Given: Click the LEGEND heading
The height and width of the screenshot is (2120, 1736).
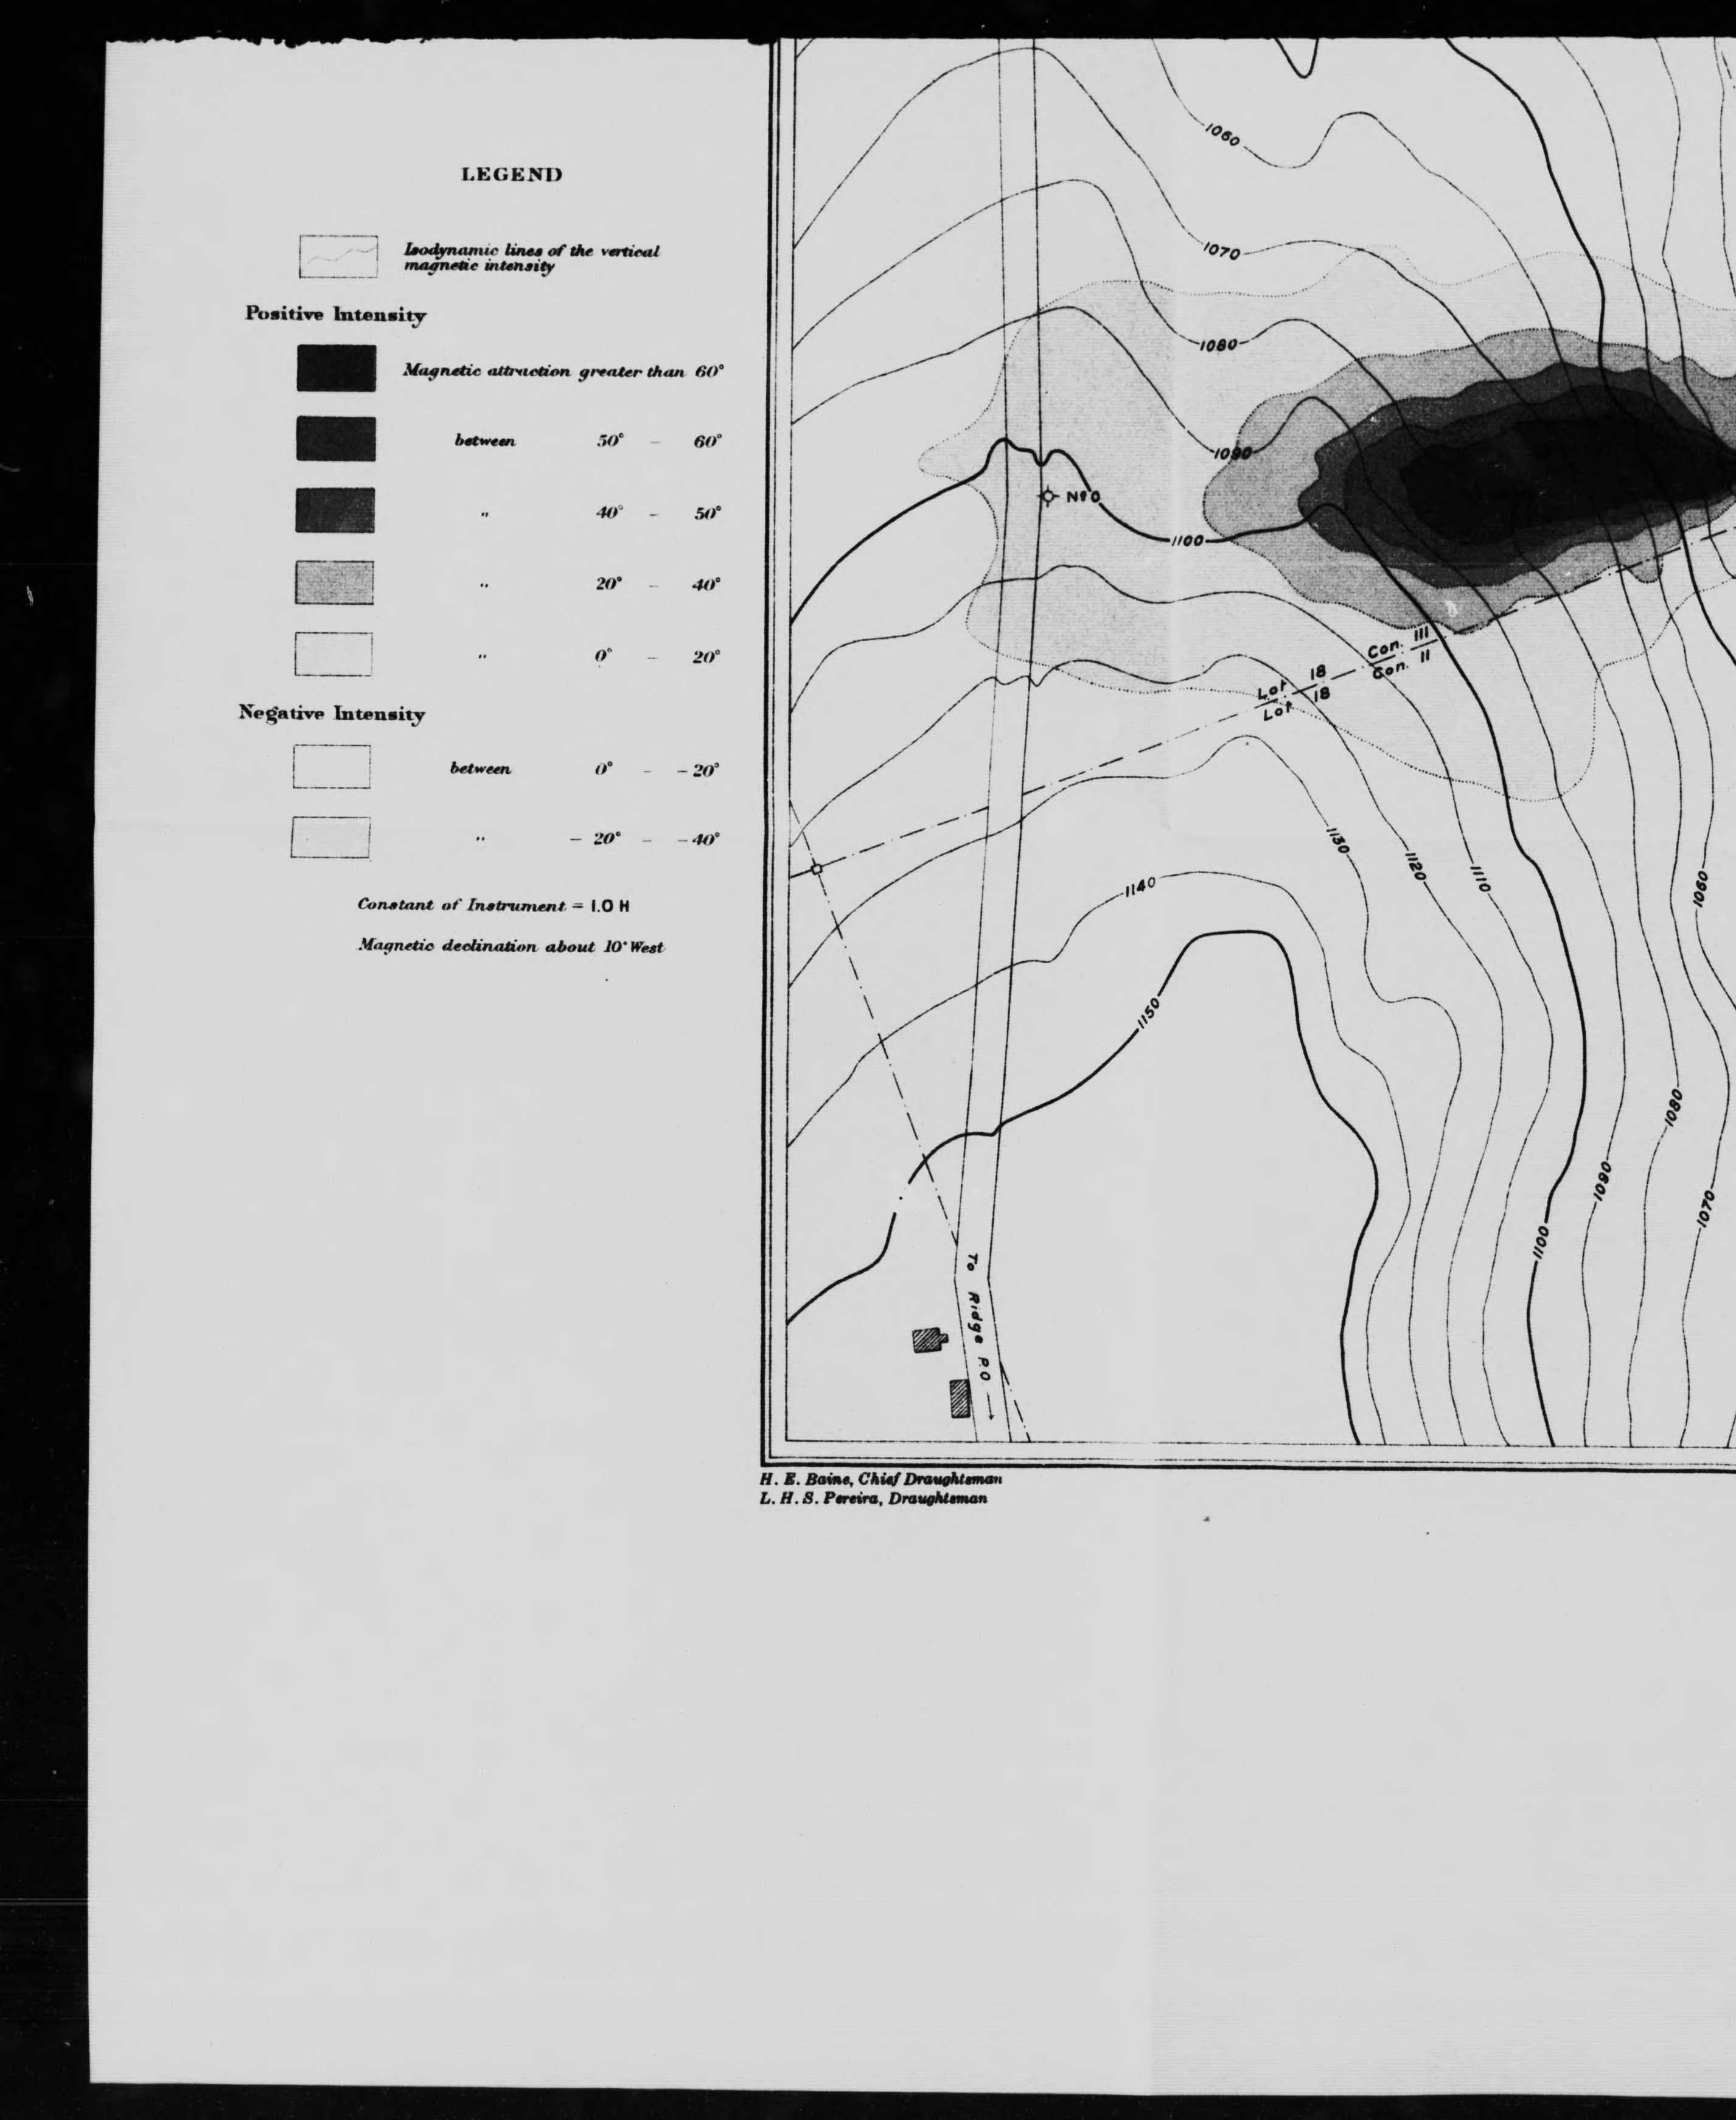Looking at the screenshot, I should click(511, 175).
